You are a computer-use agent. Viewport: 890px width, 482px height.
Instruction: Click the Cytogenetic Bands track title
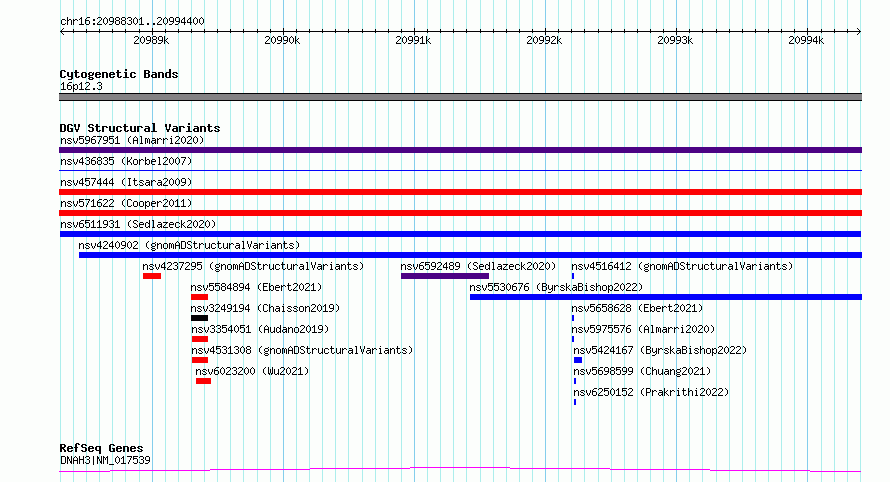click(119, 74)
